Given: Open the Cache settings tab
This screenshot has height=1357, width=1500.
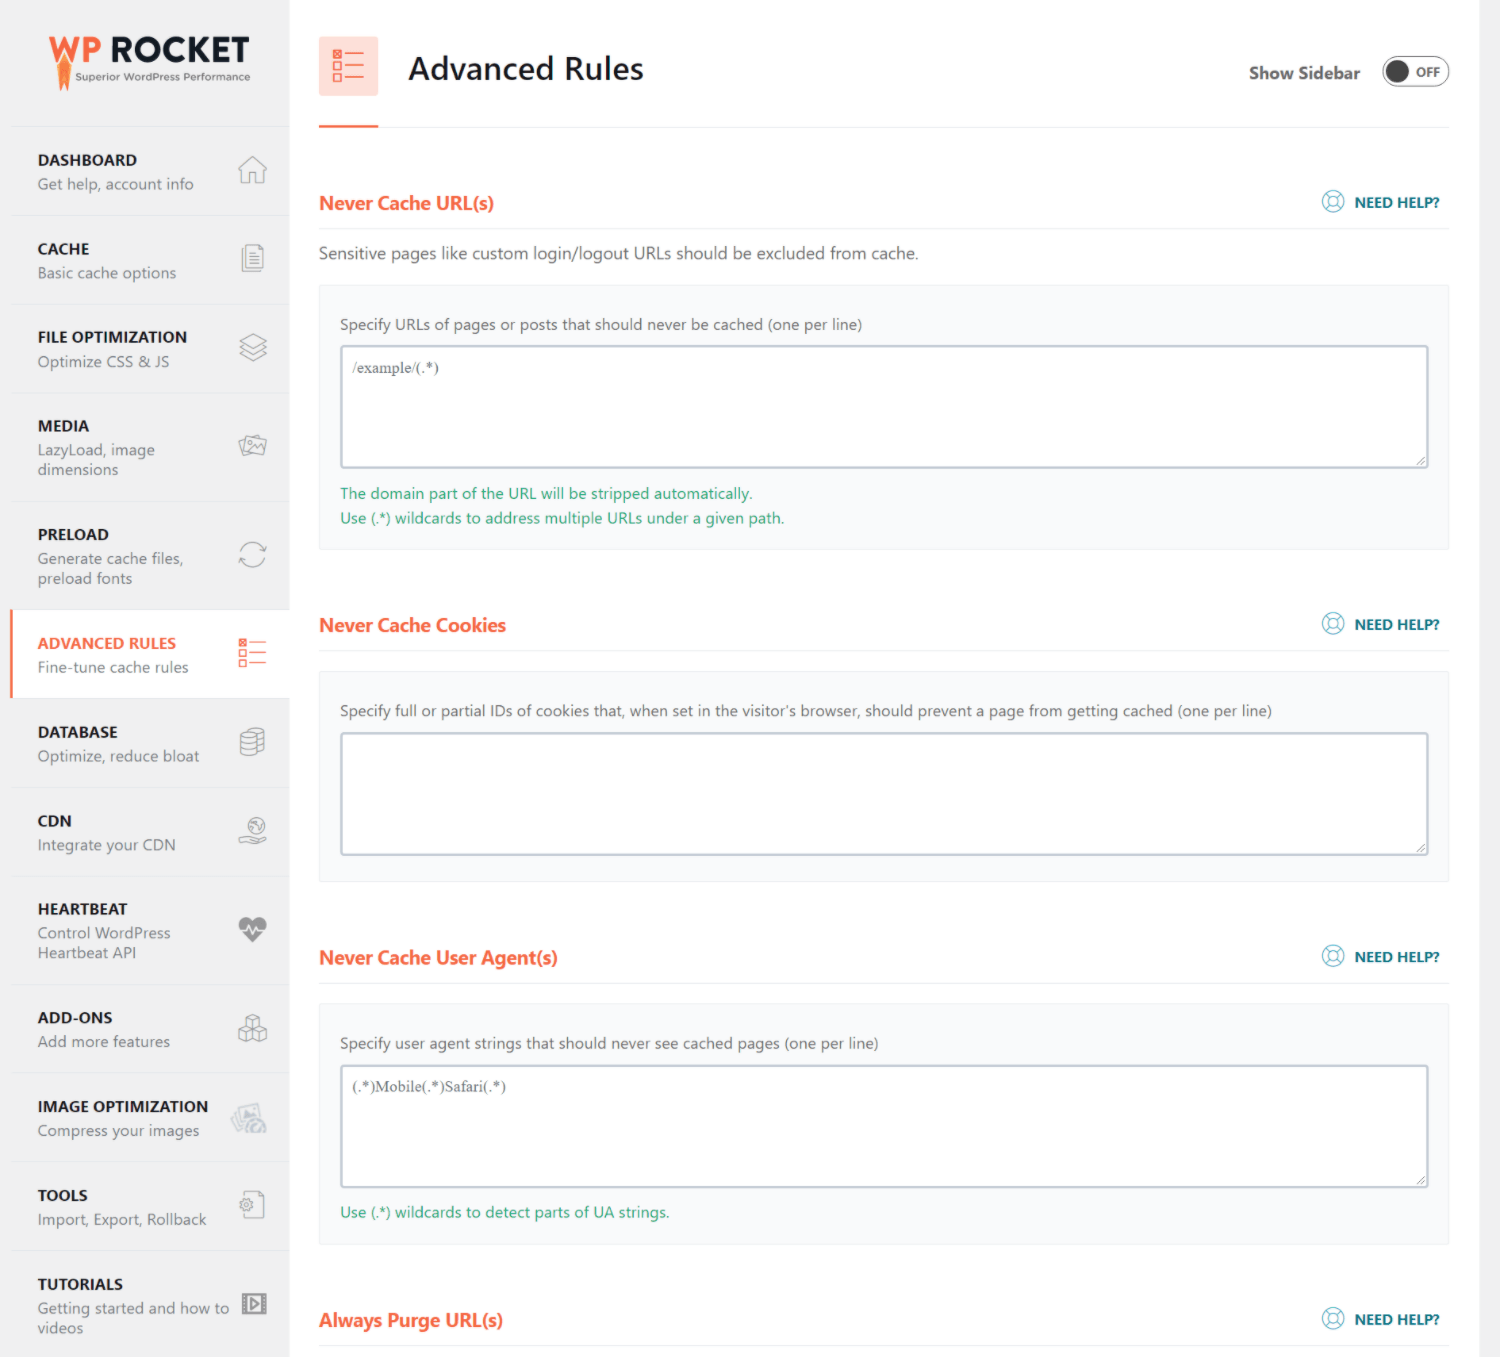Looking at the screenshot, I should [x=150, y=260].
